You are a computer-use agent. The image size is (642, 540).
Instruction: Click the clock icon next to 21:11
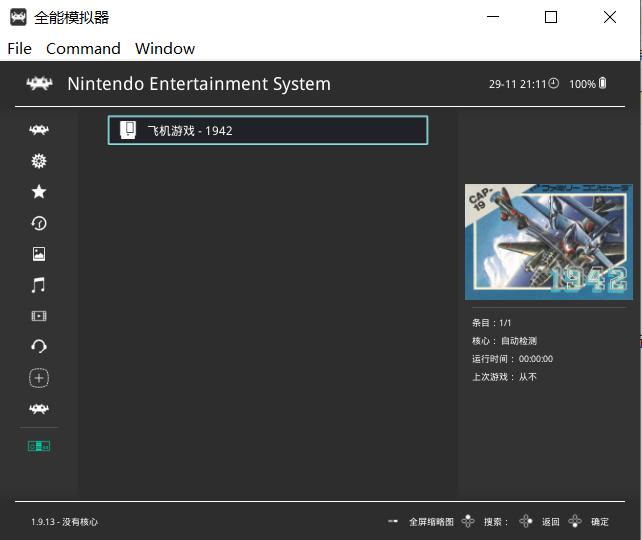point(554,83)
